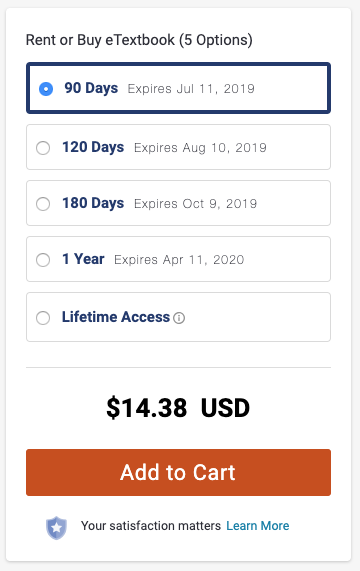Click the 120 Days label text
This screenshot has height=571, width=360.
point(93,147)
